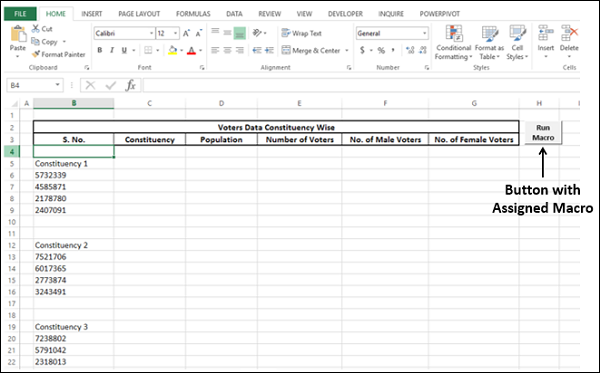
Task: Click the Cut scissors icon
Action: pos(36,29)
